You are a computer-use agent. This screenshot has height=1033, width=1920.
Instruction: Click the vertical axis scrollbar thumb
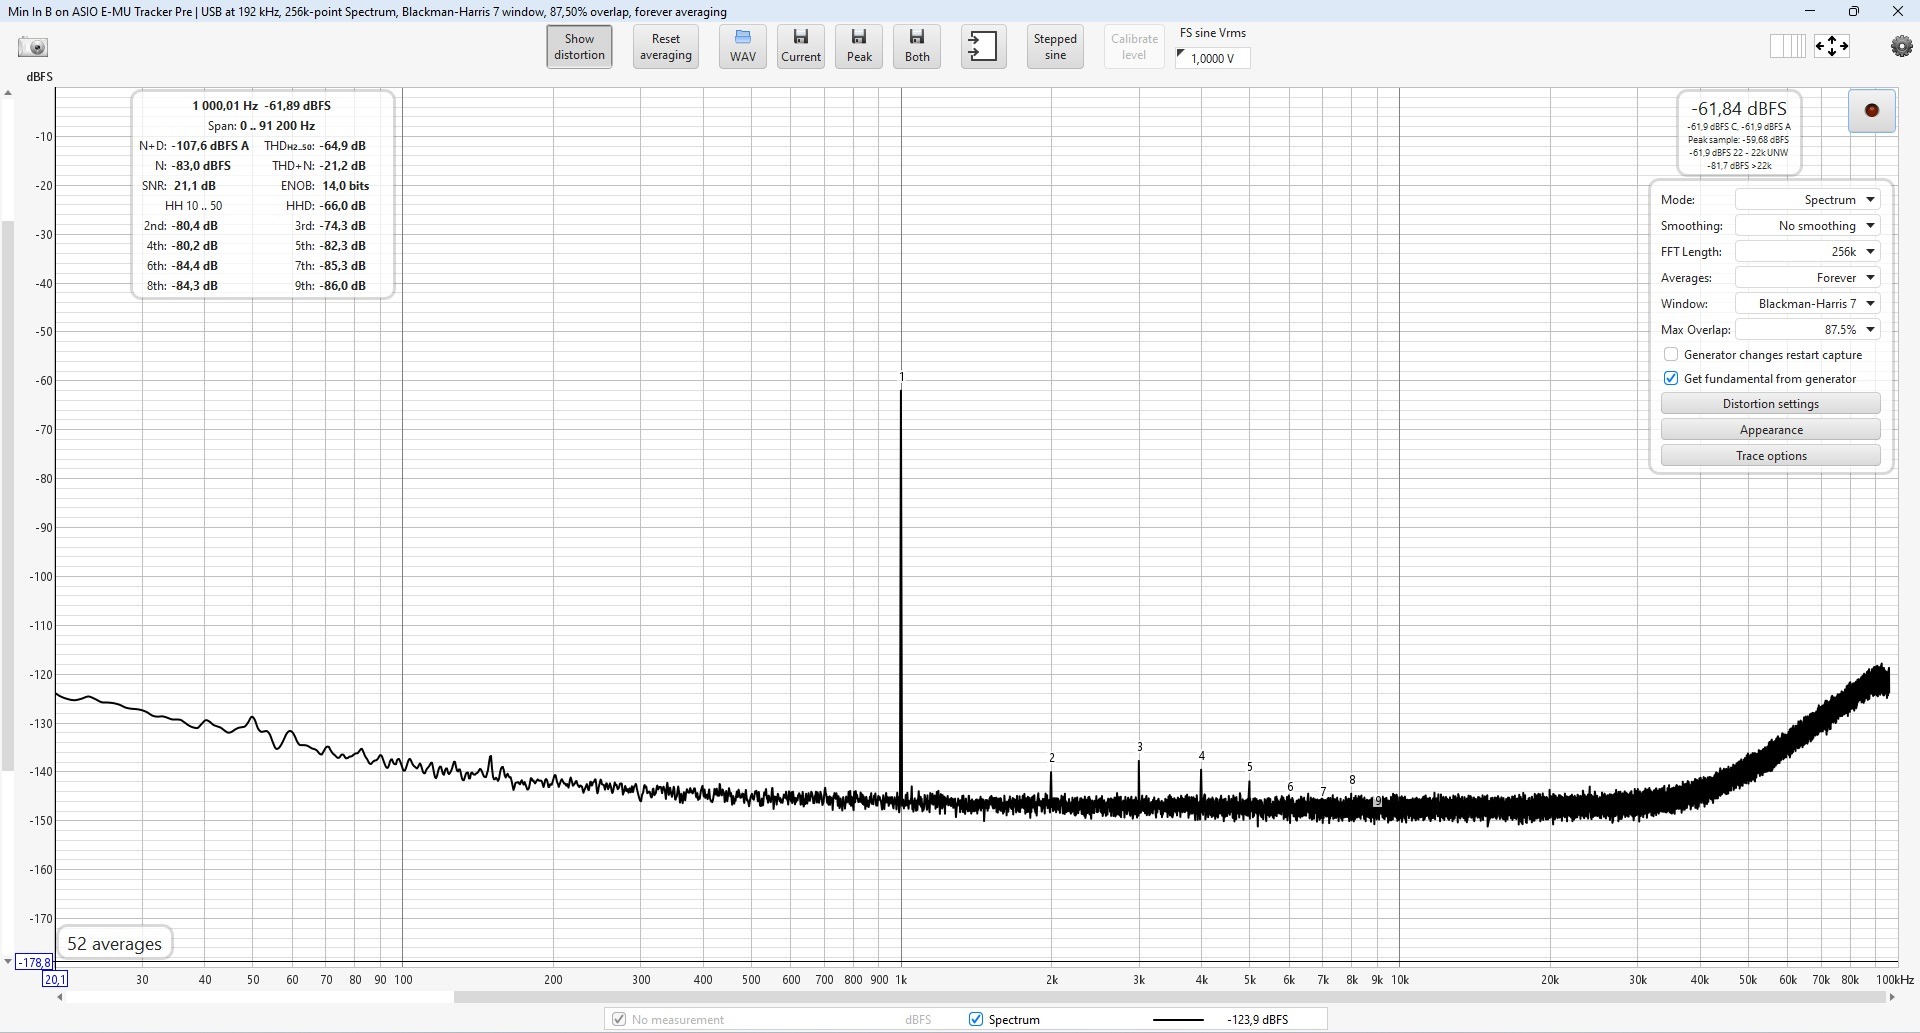(8, 496)
